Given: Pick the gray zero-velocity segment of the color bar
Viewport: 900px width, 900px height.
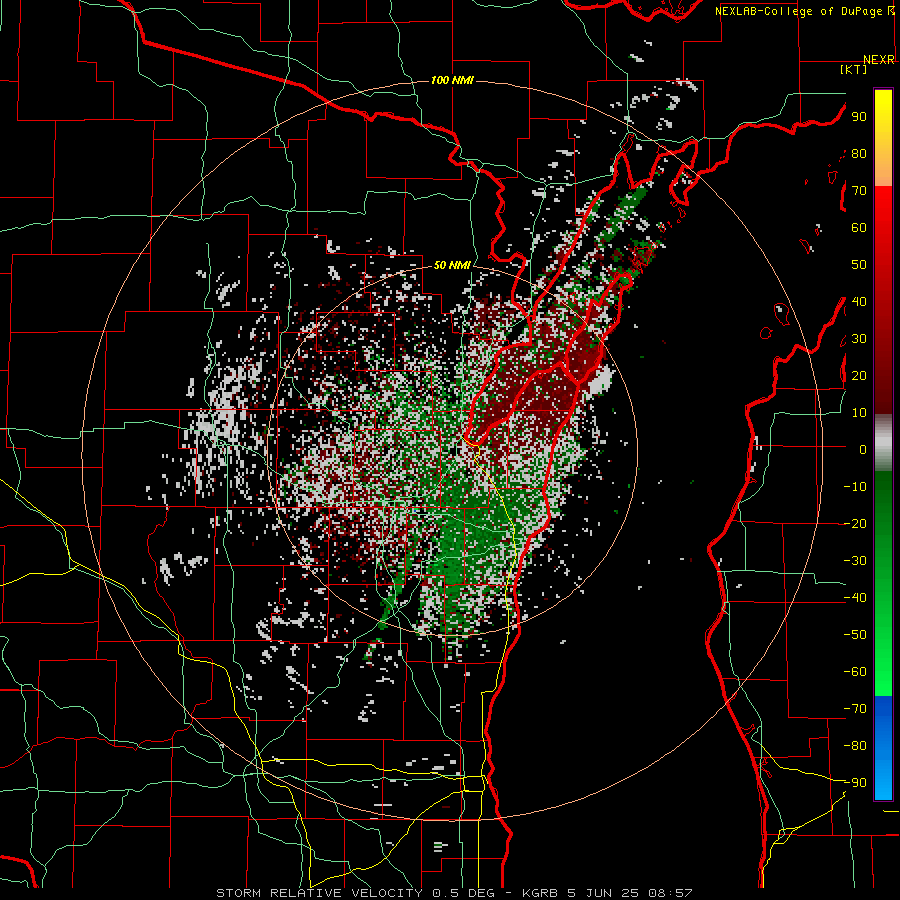Looking at the screenshot, I should click(x=883, y=443).
